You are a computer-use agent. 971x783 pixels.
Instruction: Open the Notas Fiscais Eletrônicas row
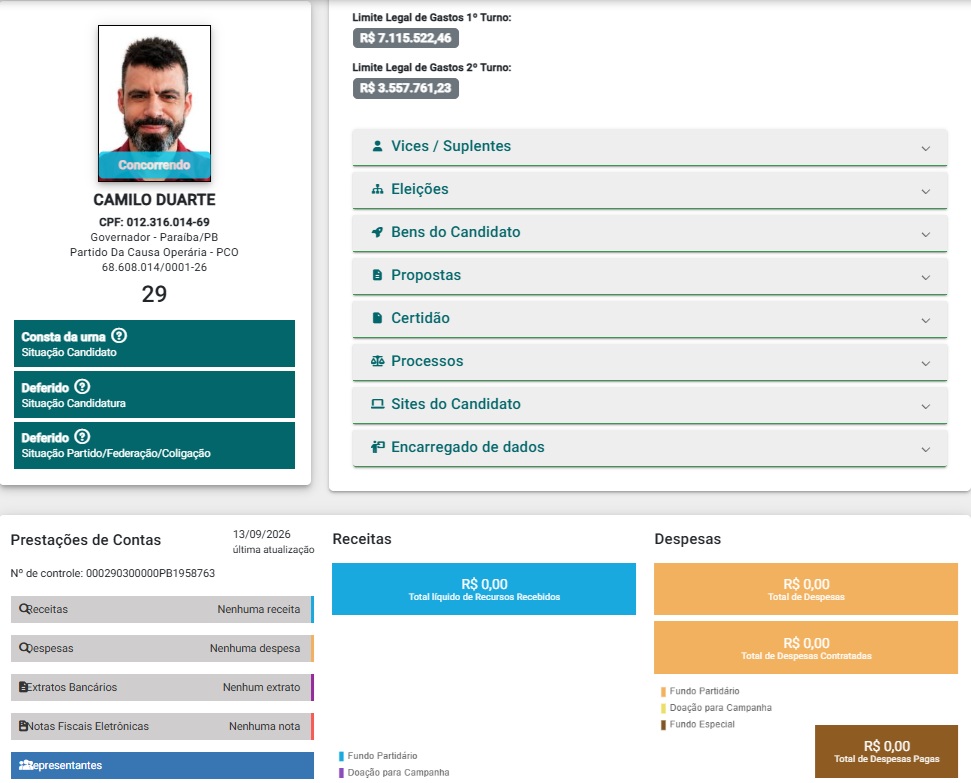click(162, 726)
